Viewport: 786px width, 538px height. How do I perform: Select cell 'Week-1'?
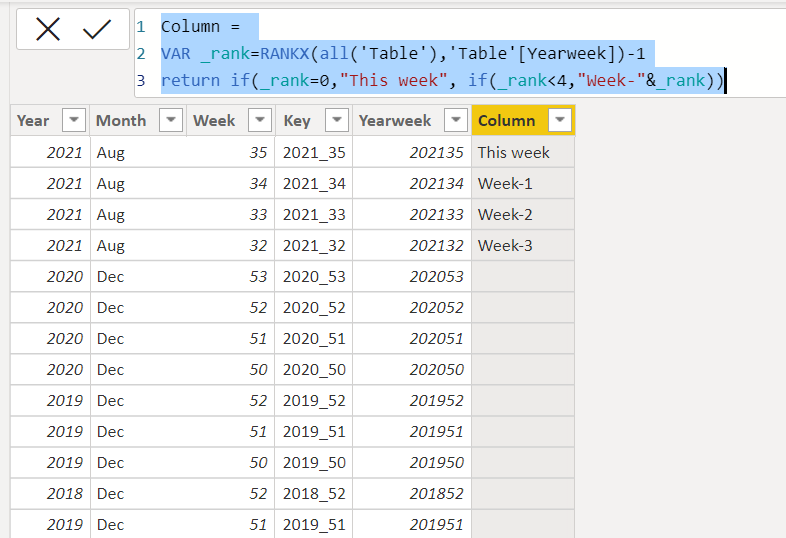point(523,184)
